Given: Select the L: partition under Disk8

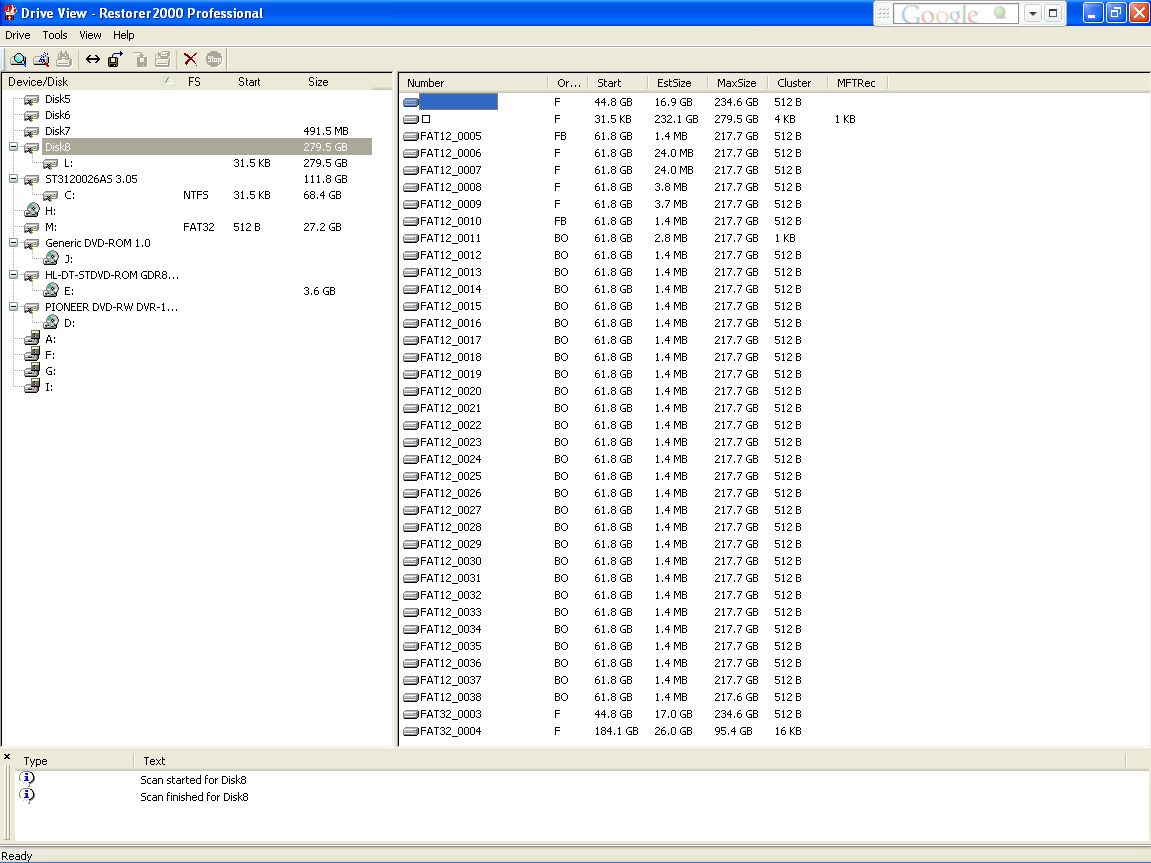Looking at the screenshot, I should 68,163.
